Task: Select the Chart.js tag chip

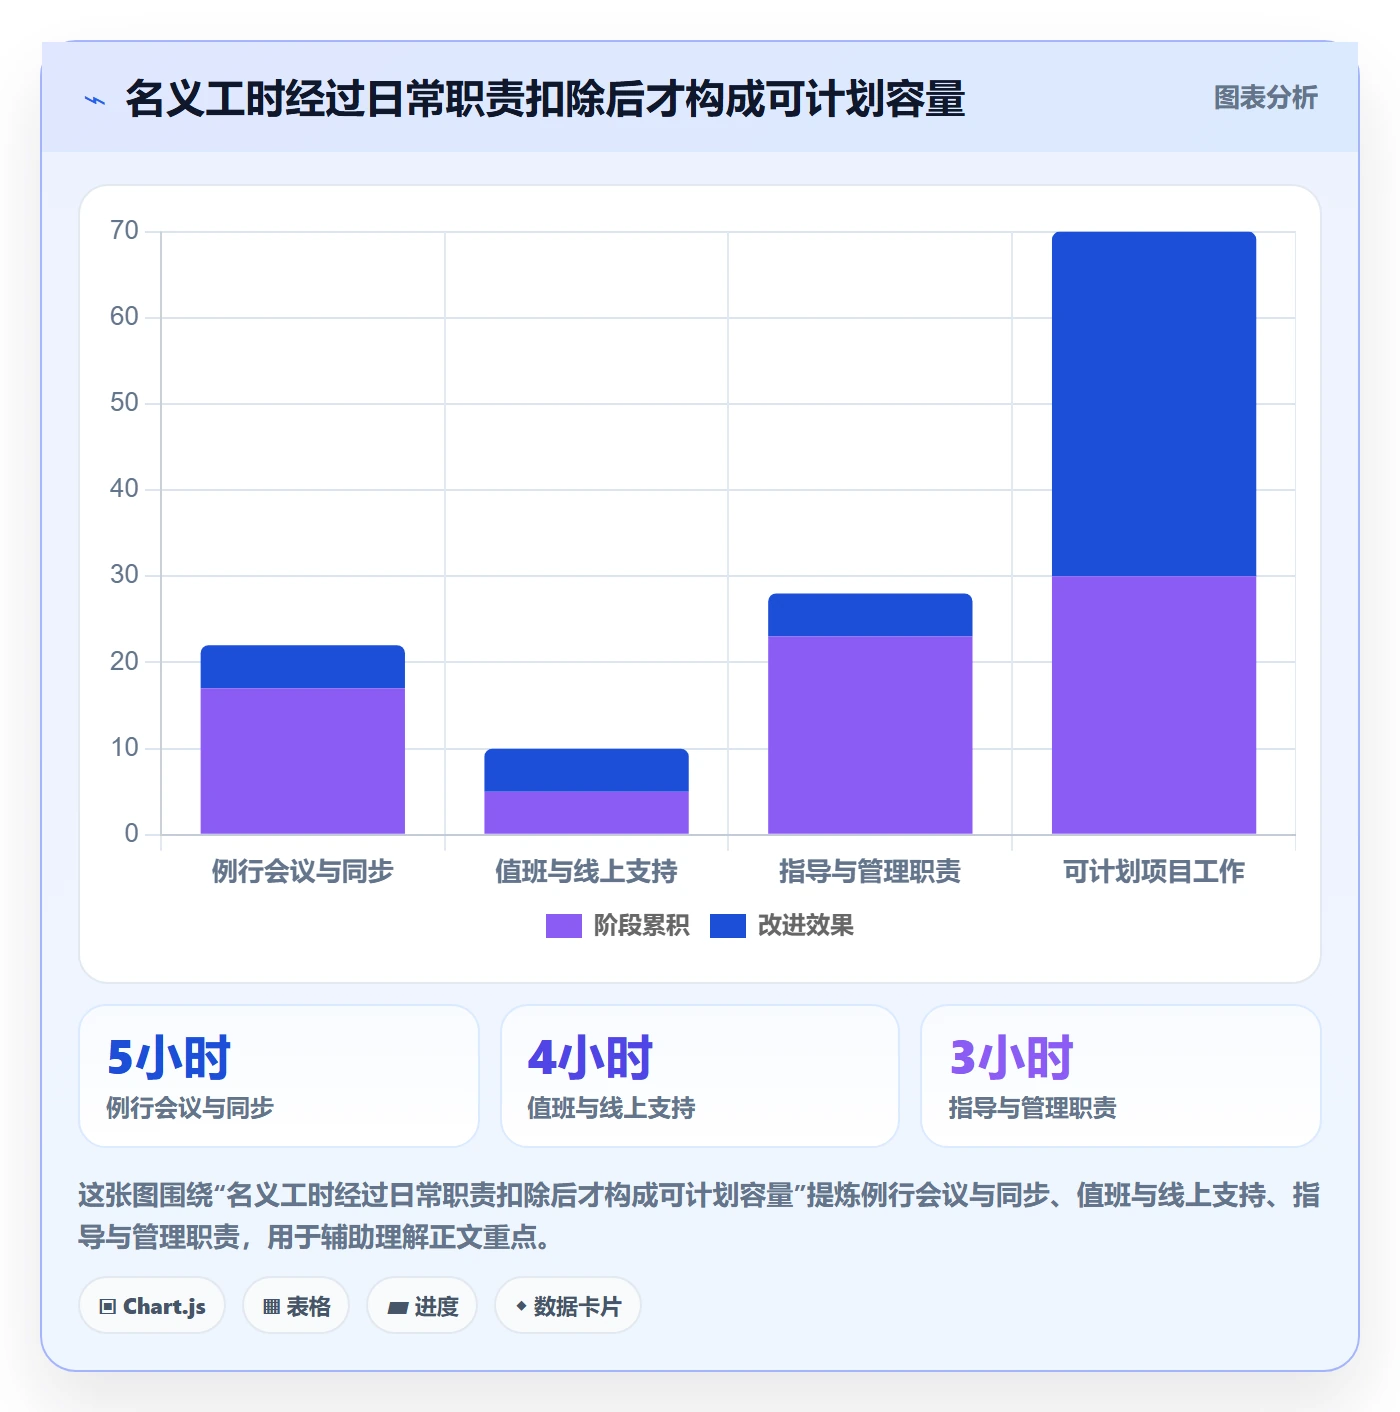Action: (x=152, y=1306)
